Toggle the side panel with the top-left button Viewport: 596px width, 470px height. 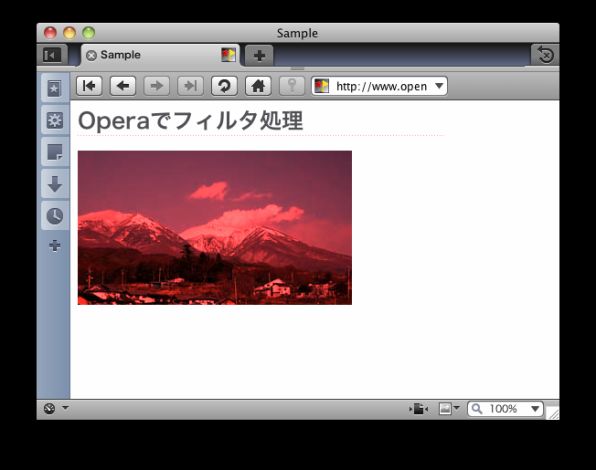tap(52, 55)
